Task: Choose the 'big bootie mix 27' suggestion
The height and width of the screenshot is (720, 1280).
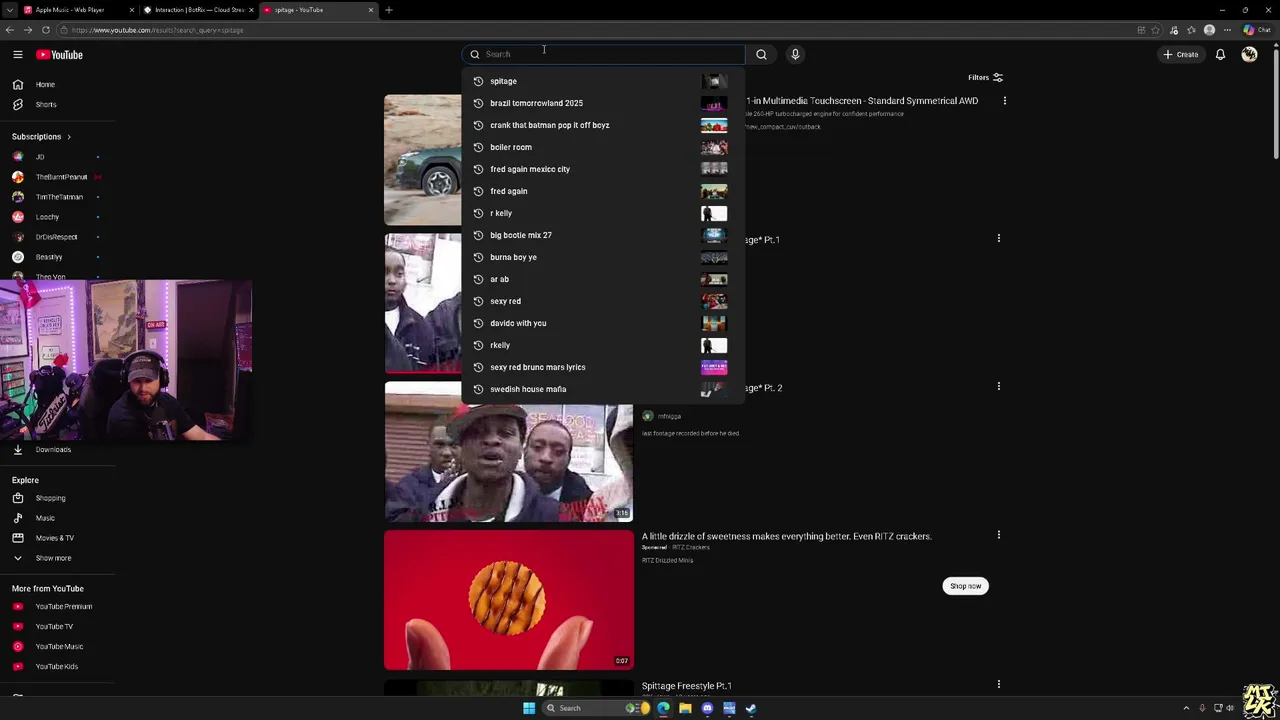Action: coord(603,235)
